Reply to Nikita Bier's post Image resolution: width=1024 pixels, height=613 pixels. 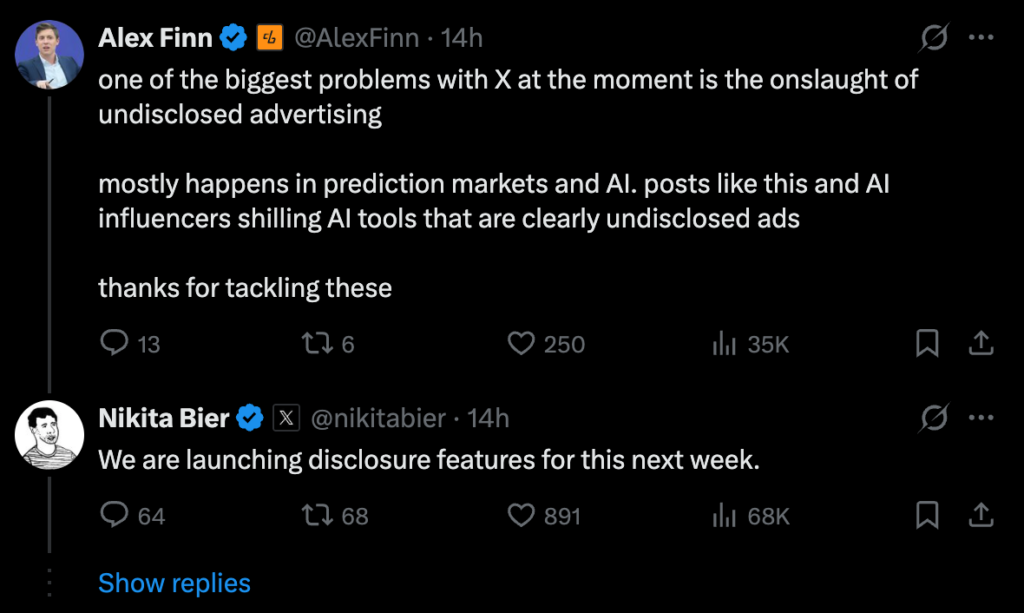[x=116, y=516]
